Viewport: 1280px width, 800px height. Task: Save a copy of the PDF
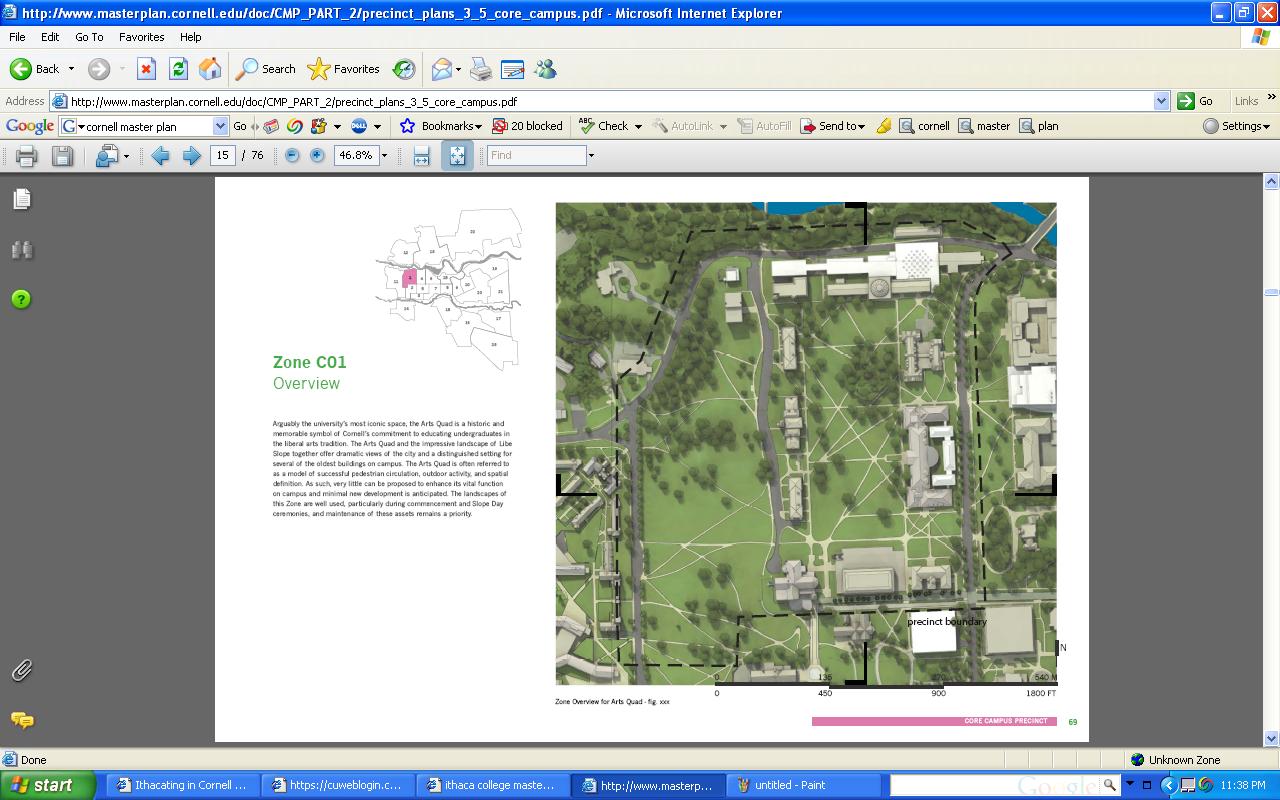[x=62, y=155]
